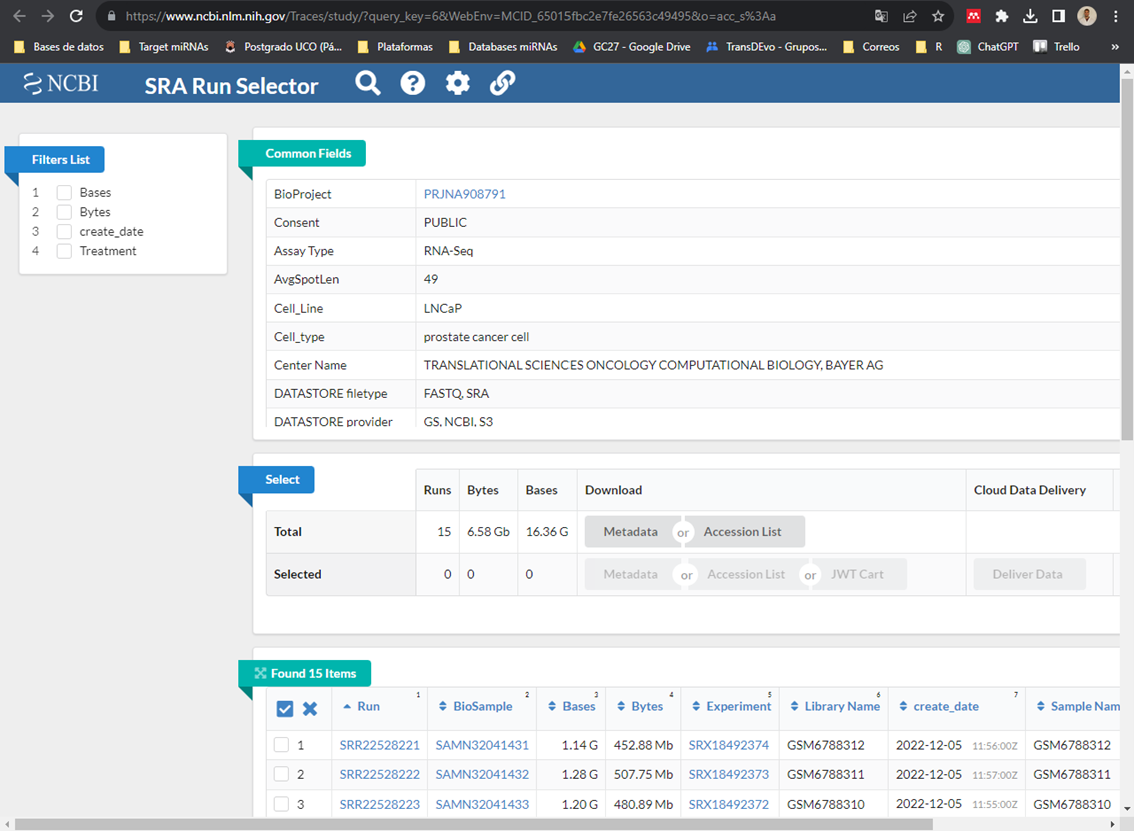Image resolution: width=1134 pixels, height=831 pixels.
Task: Open BioProject PRJNA908791 link
Action: 464,194
